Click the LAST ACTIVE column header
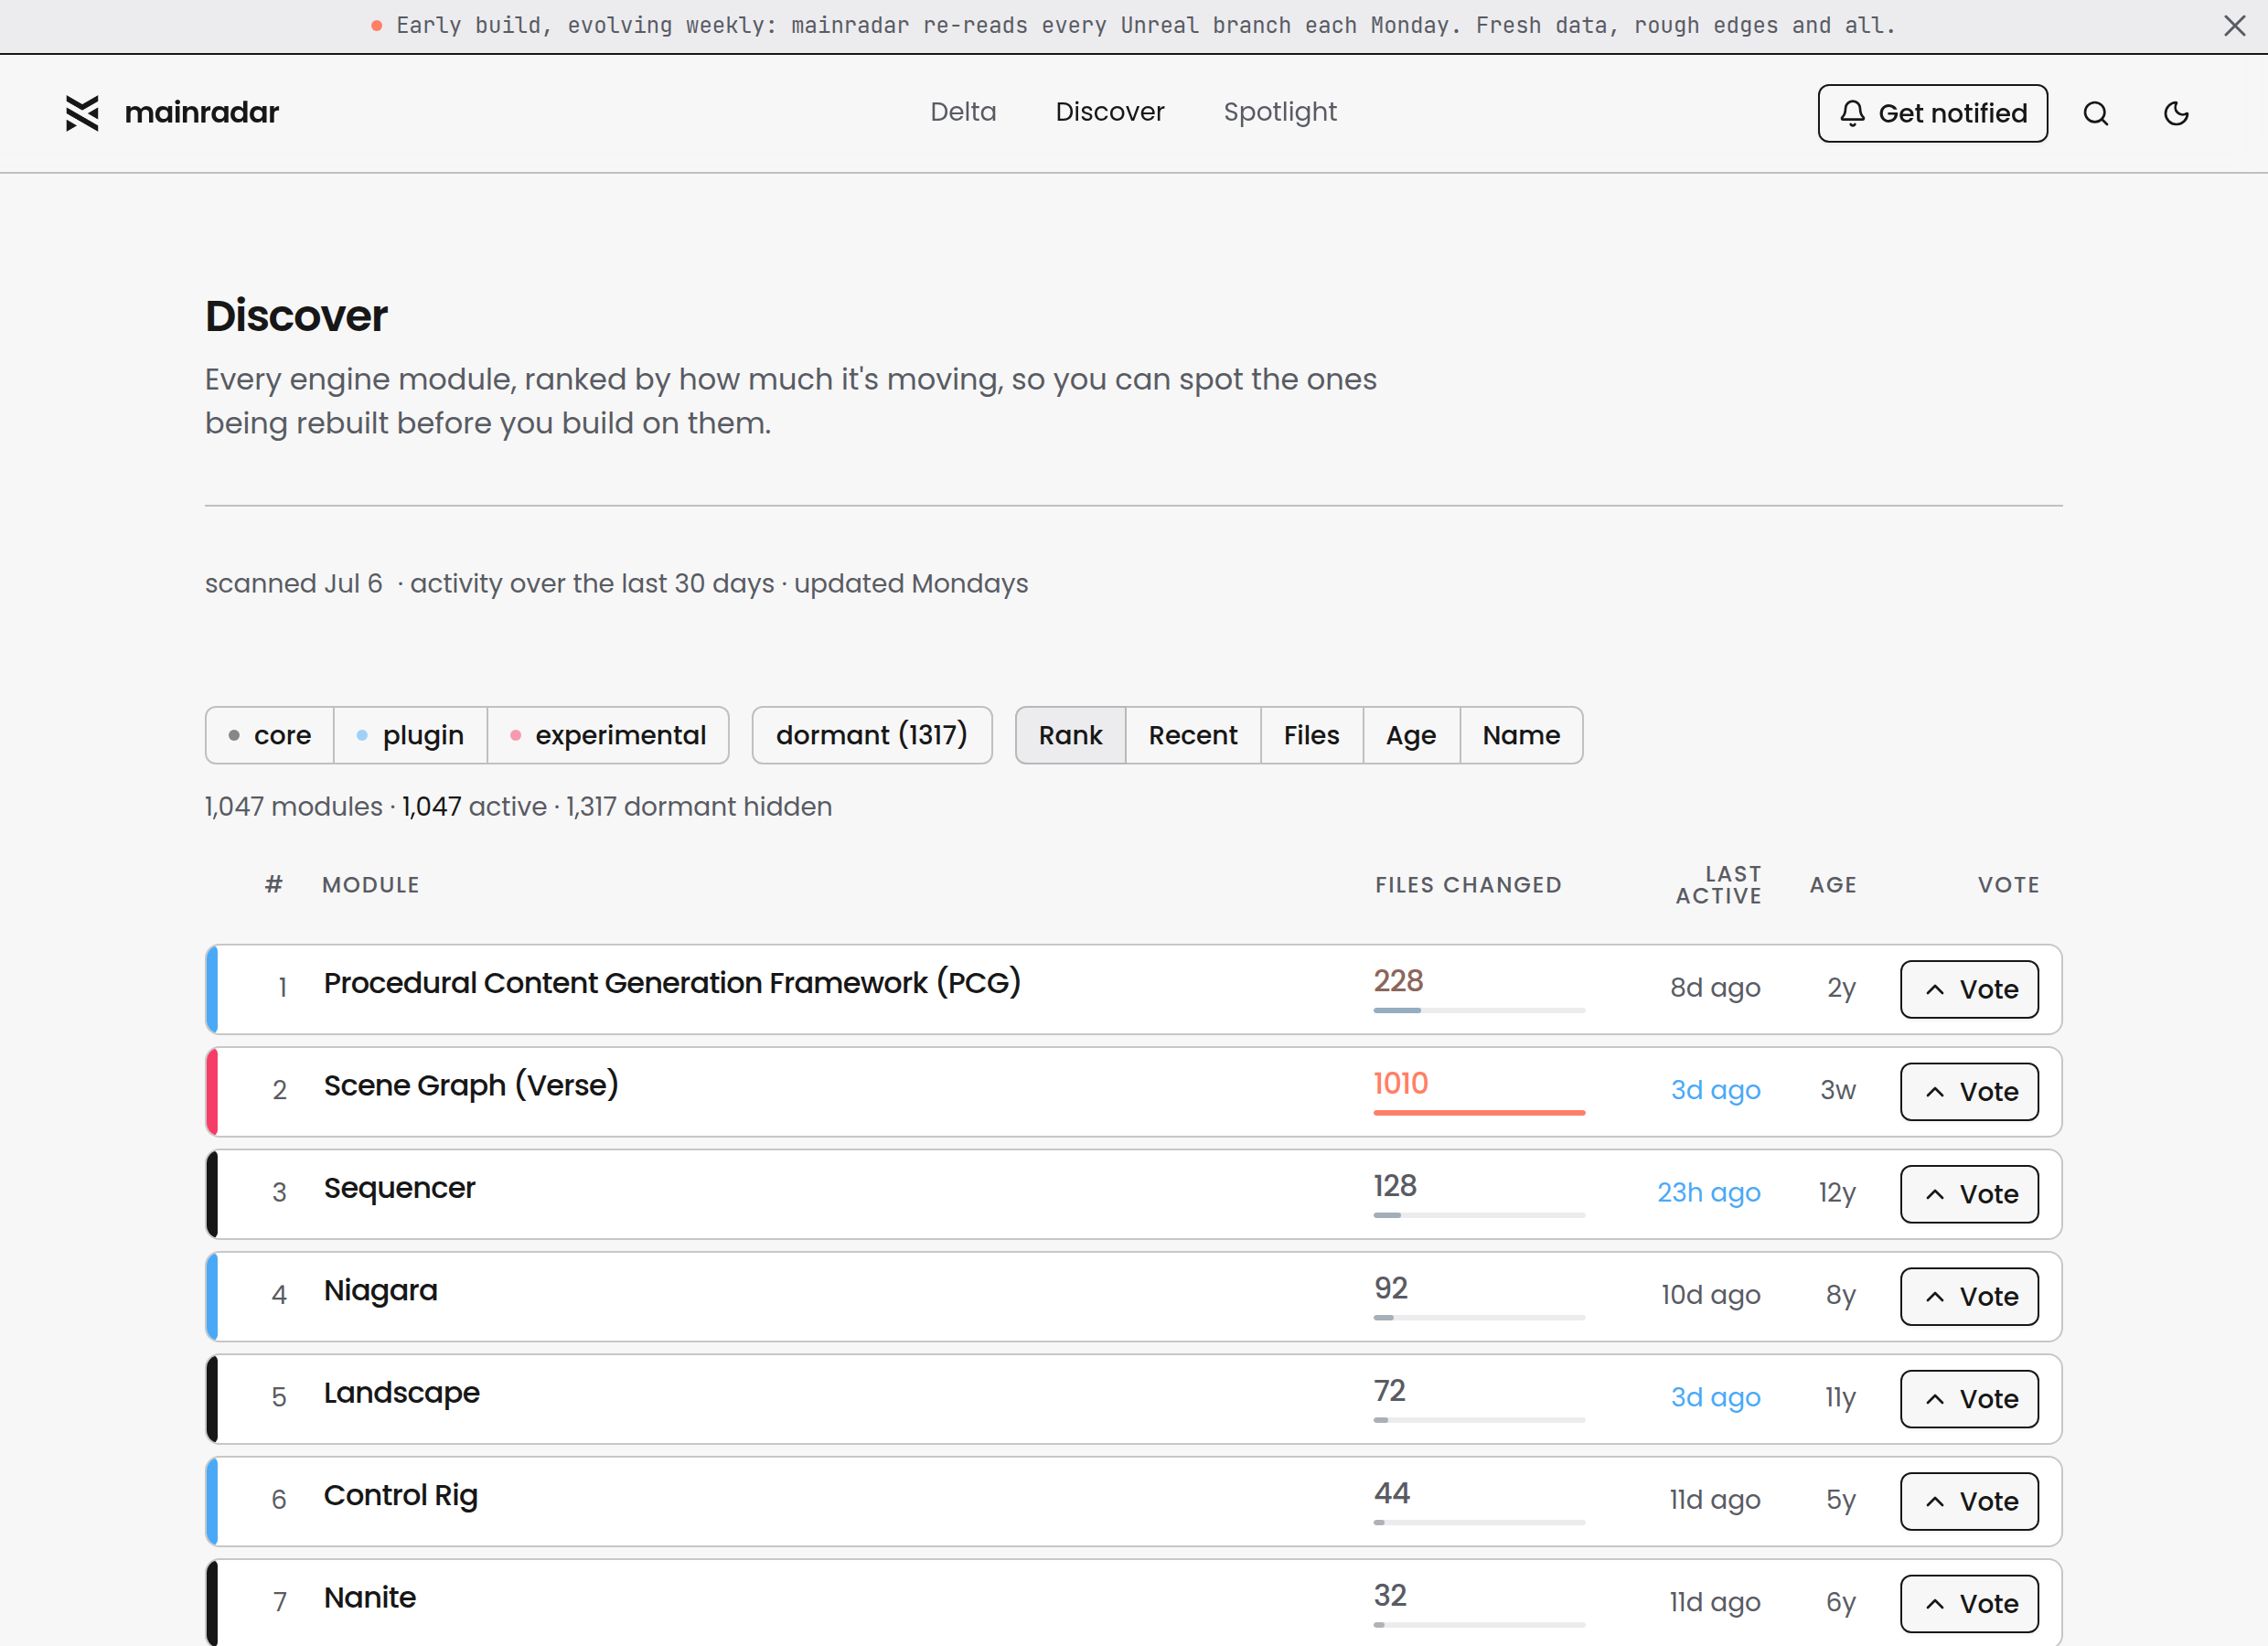 (x=1719, y=885)
